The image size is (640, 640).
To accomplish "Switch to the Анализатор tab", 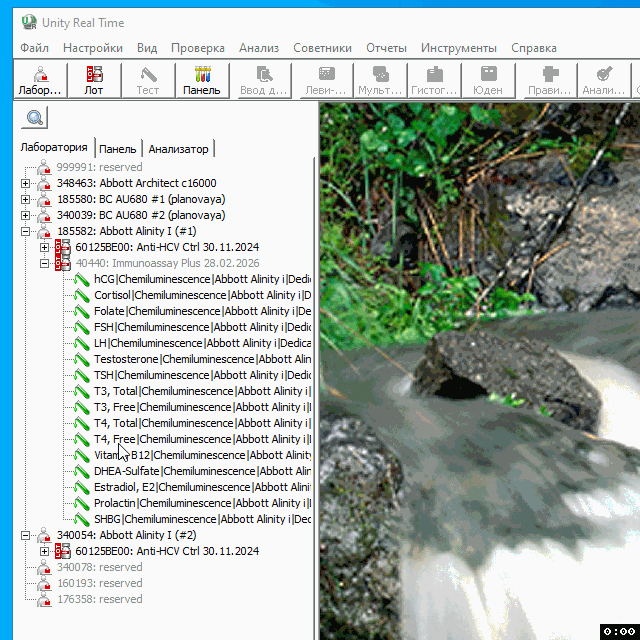I will coord(178,149).
